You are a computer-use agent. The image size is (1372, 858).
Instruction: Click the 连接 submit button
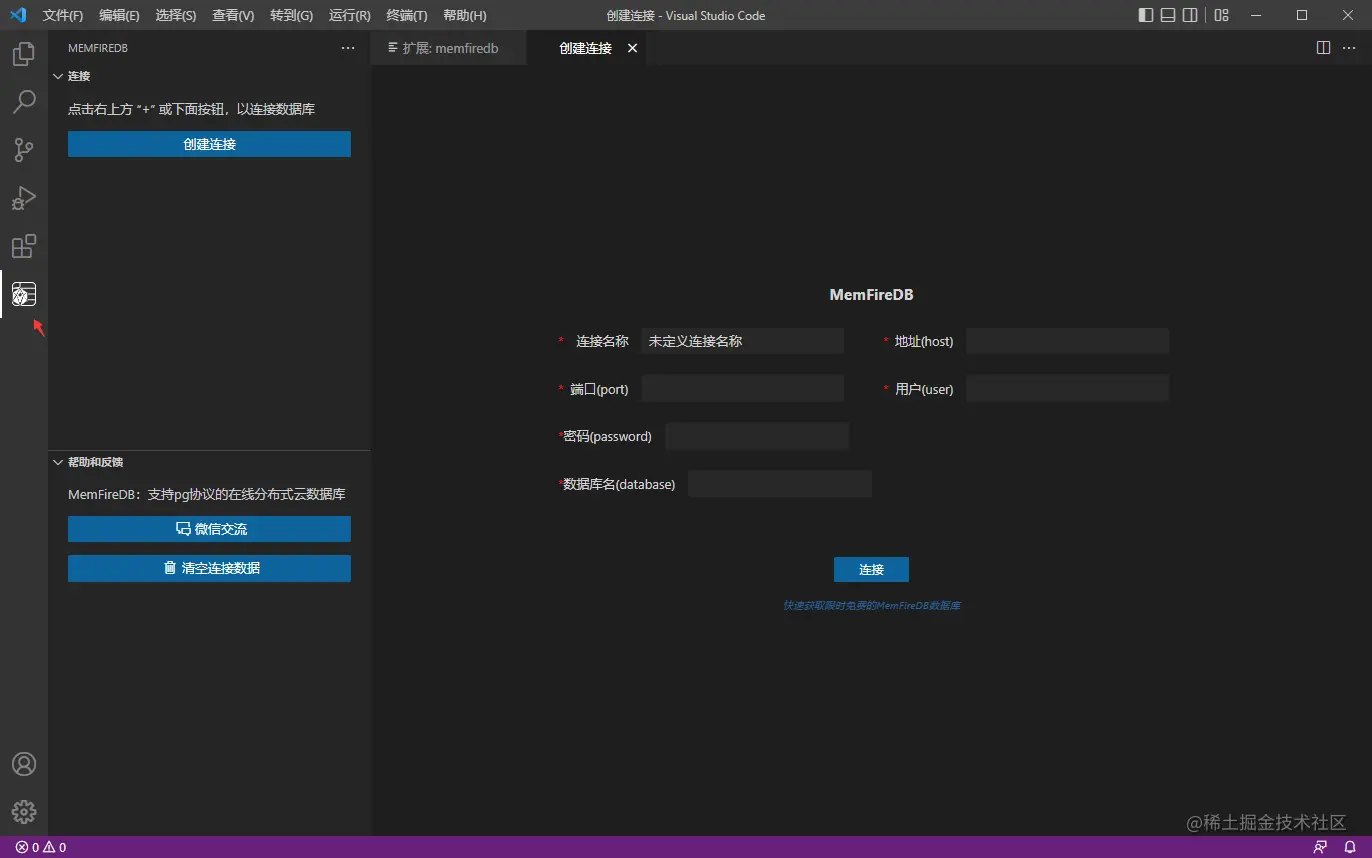871,569
